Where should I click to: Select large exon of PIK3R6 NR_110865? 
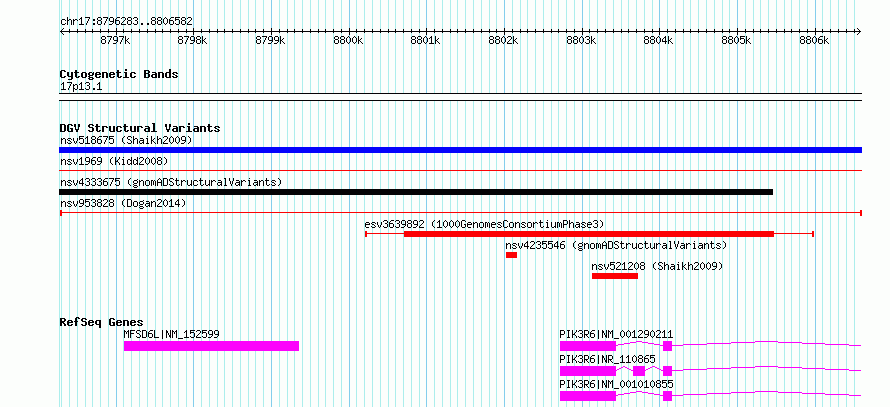tap(587, 371)
